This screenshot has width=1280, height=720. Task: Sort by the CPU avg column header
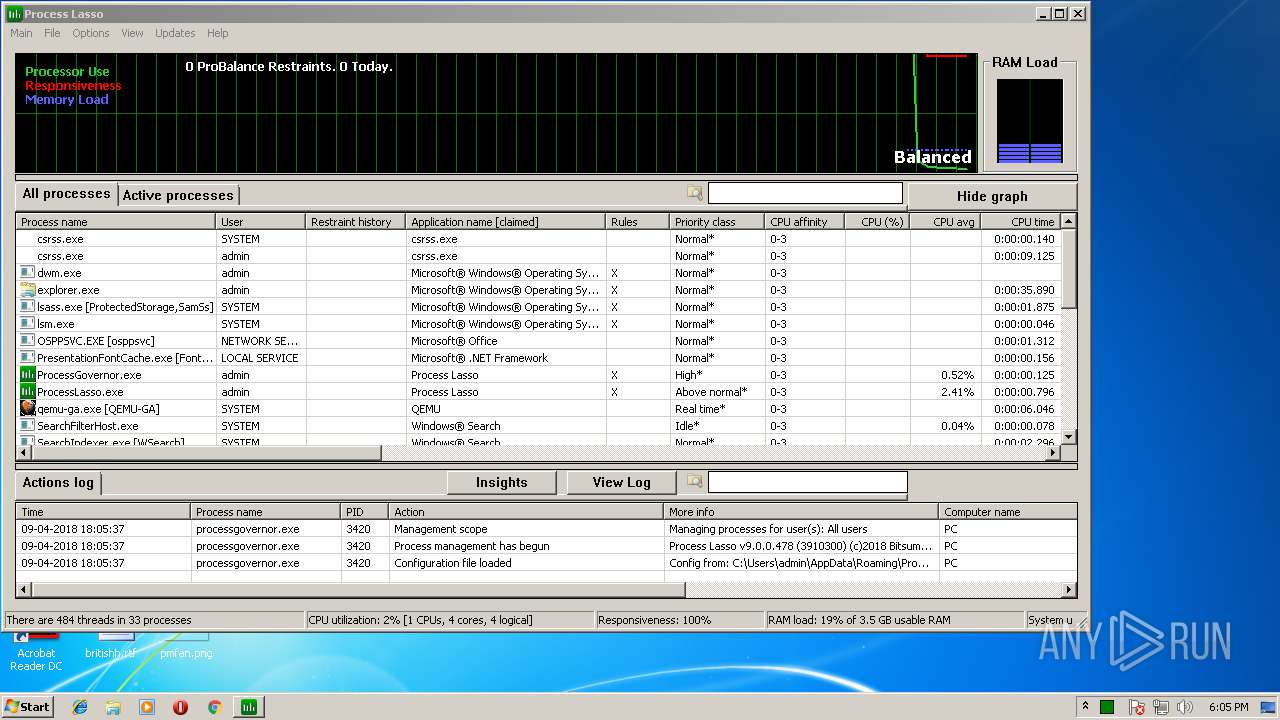click(x=945, y=222)
